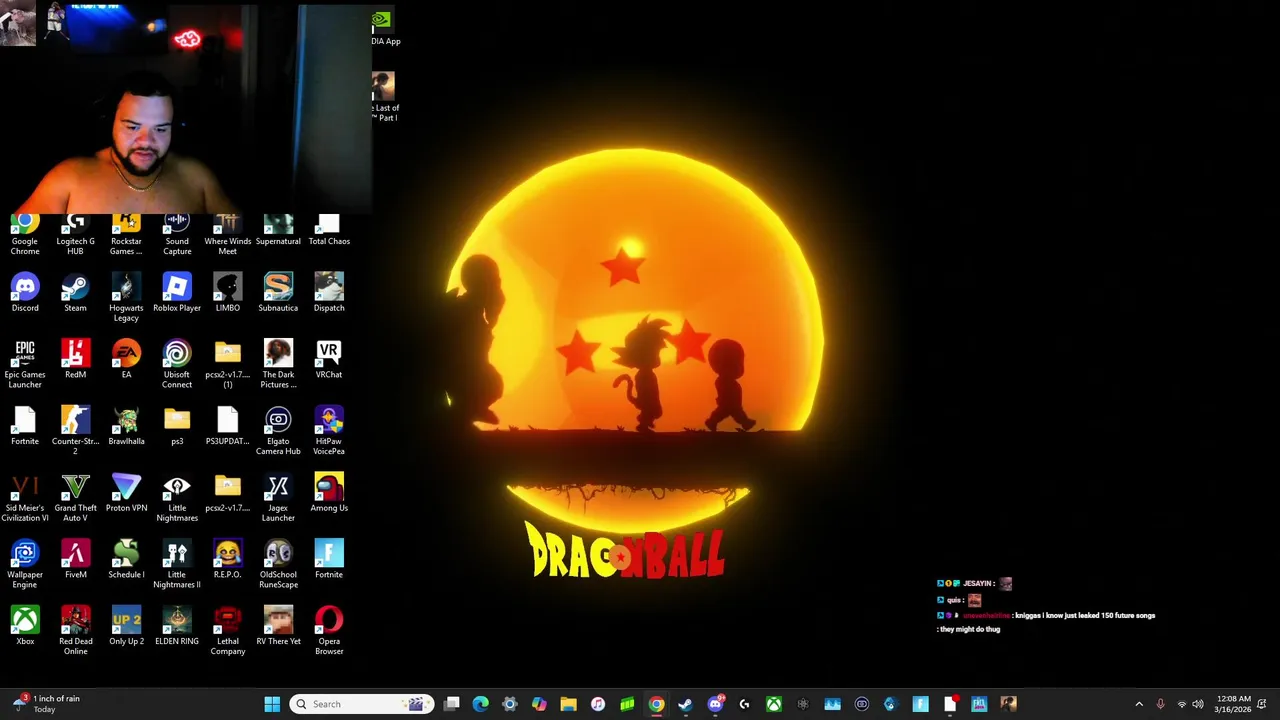Screen dimensions: 1280x720
Task: Select LIMBO desktop icon
Action: coord(228,293)
